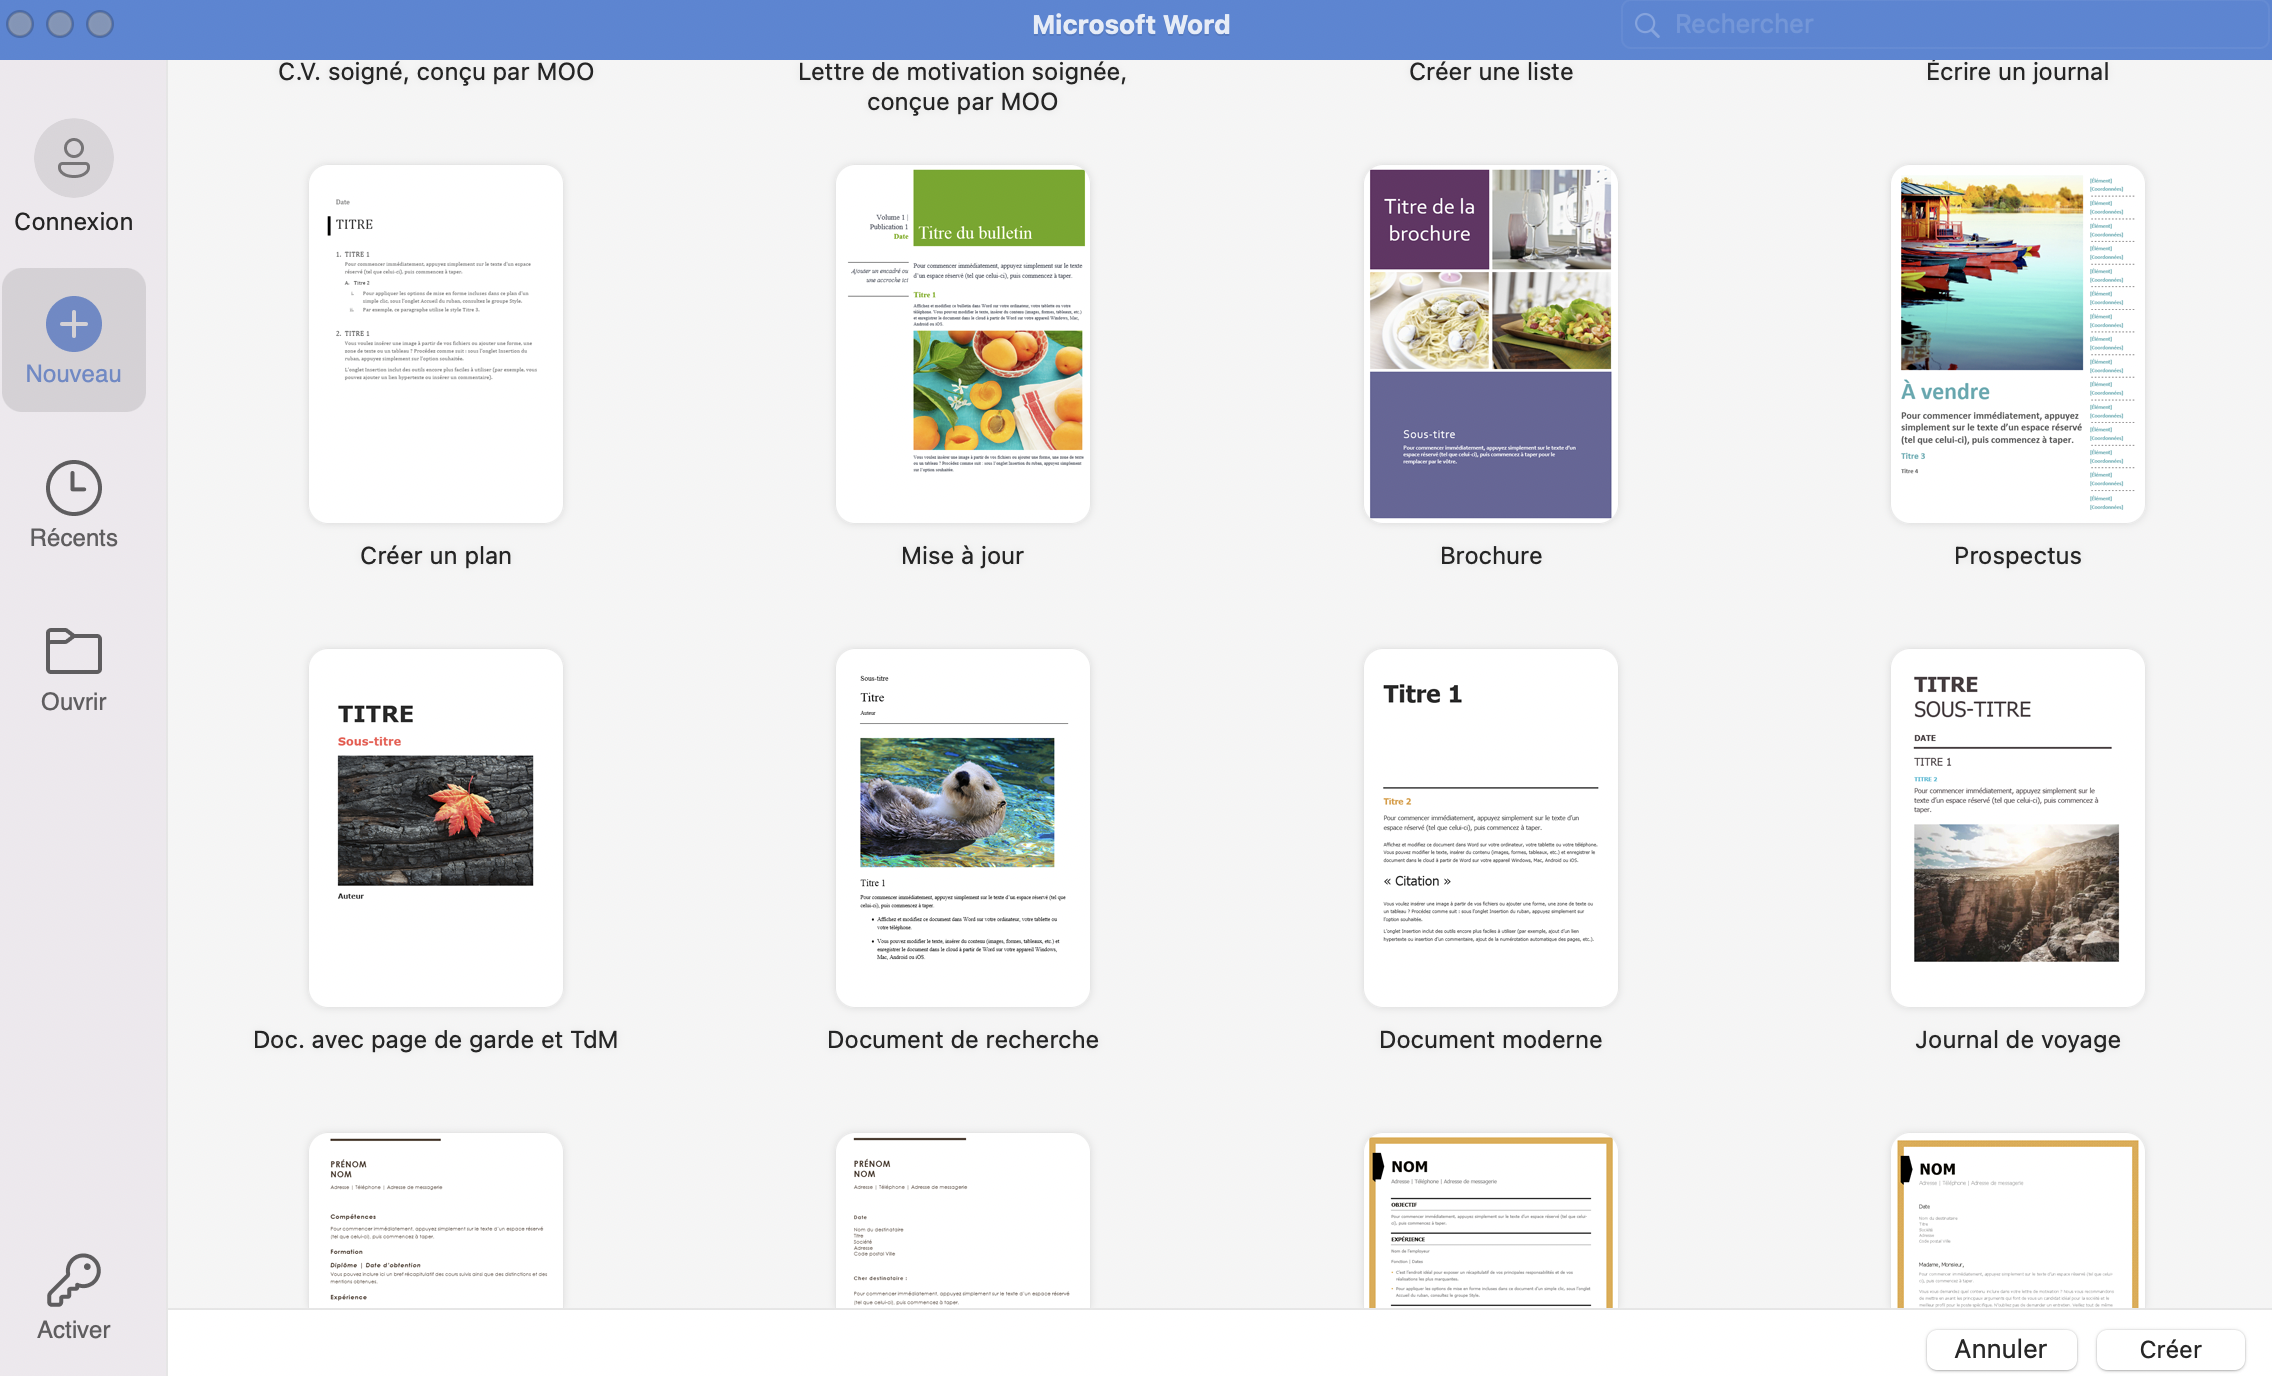Select the PRÉNOM NOM résumé template with Compétences
Image resolution: width=2272 pixels, height=1376 pixels.
[x=436, y=1220]
